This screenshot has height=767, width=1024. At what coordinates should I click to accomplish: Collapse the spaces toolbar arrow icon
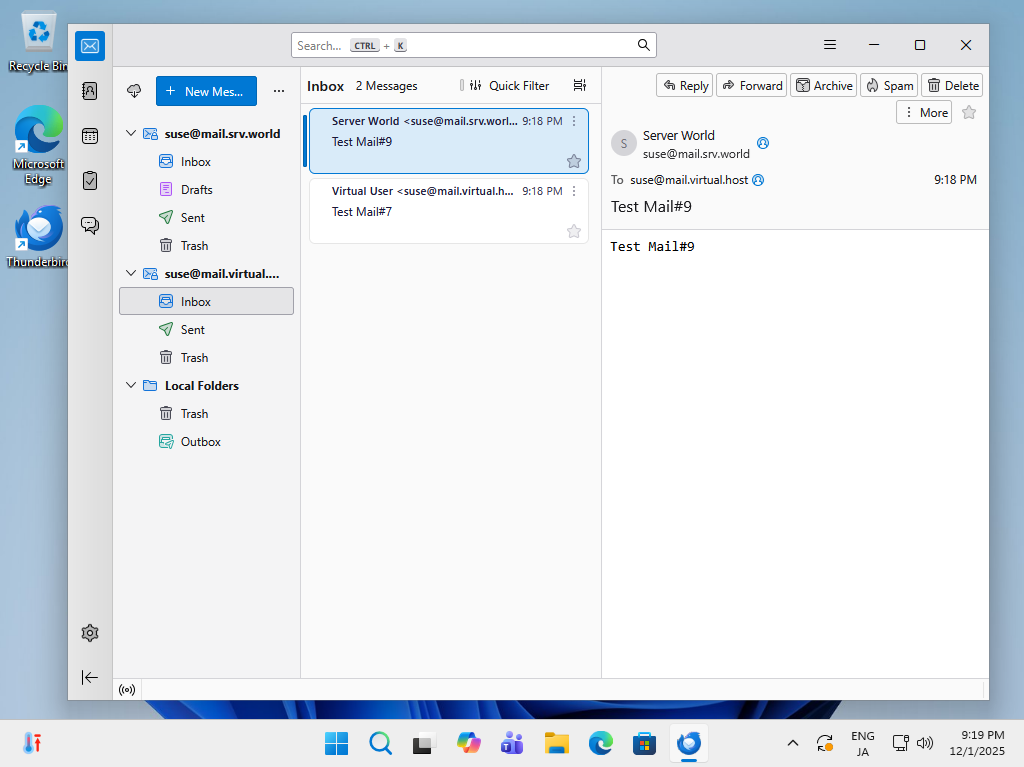tap(90, 677)
